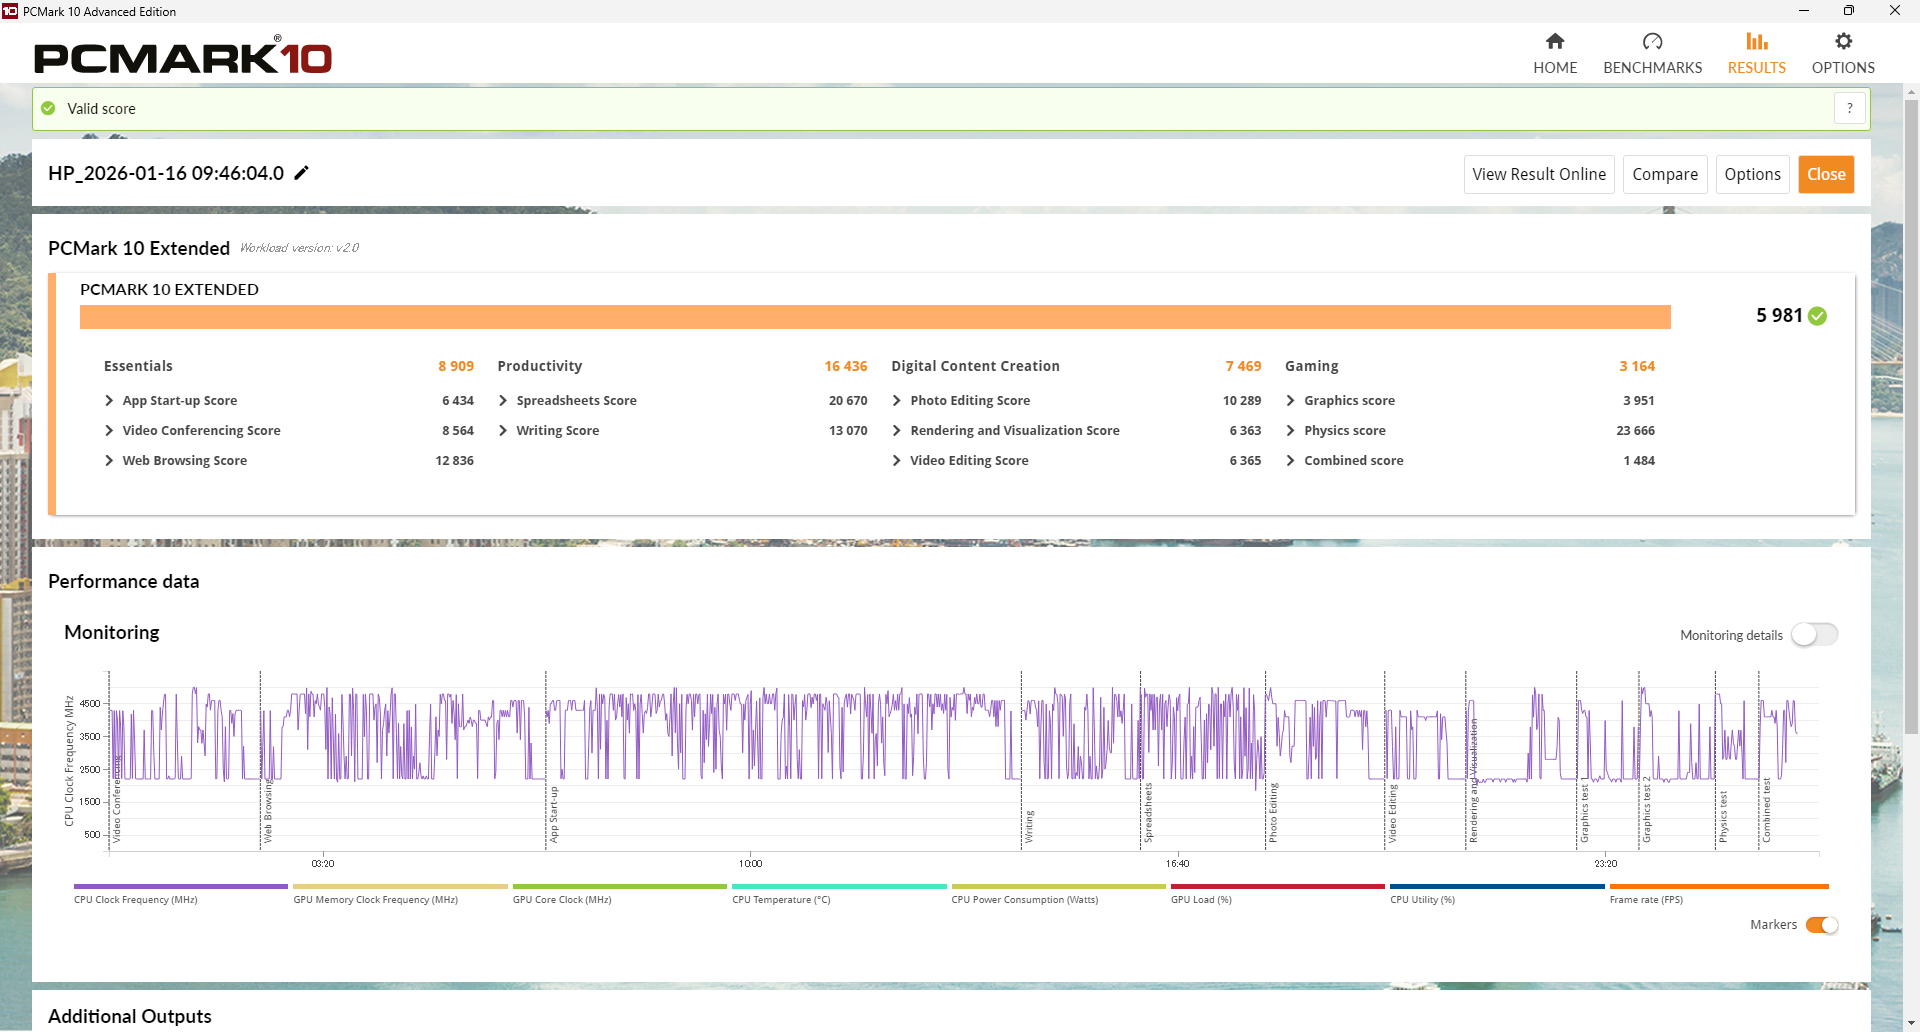Click the green Valid score check icon

click(x=48, y=108)
